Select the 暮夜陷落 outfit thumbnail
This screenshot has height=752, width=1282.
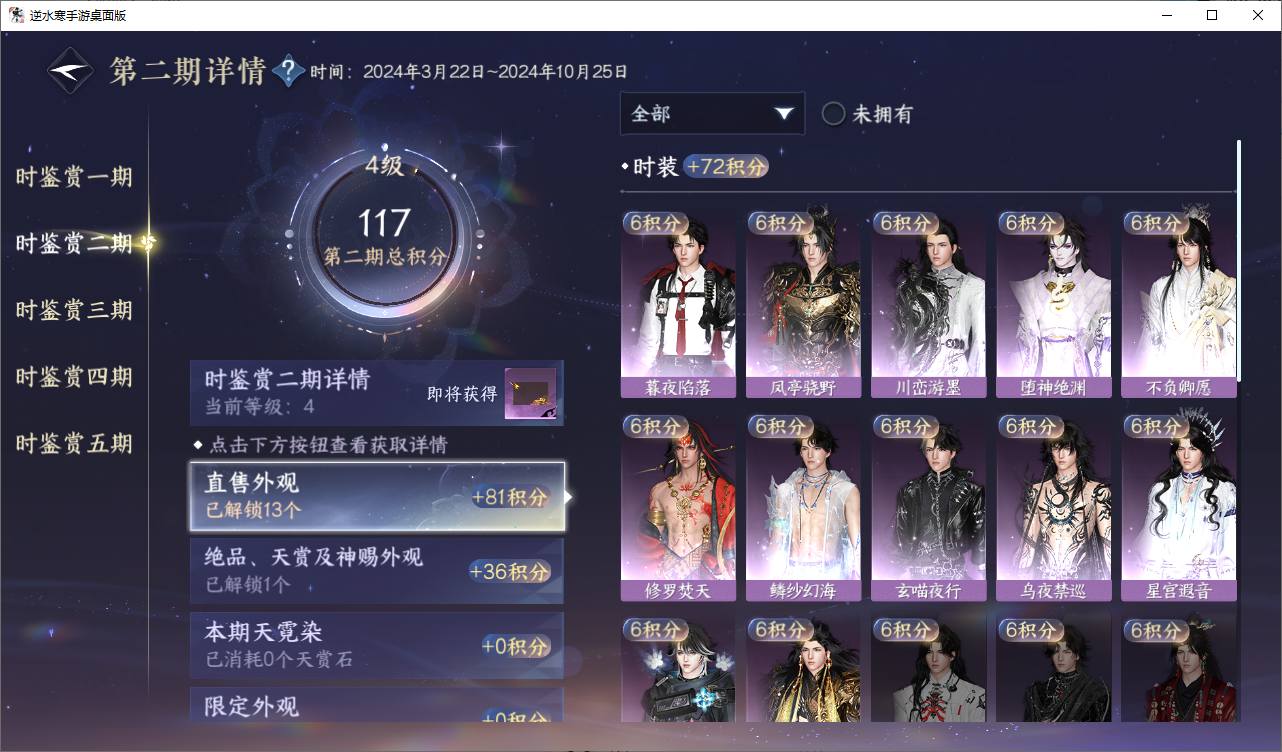[678, 304]
